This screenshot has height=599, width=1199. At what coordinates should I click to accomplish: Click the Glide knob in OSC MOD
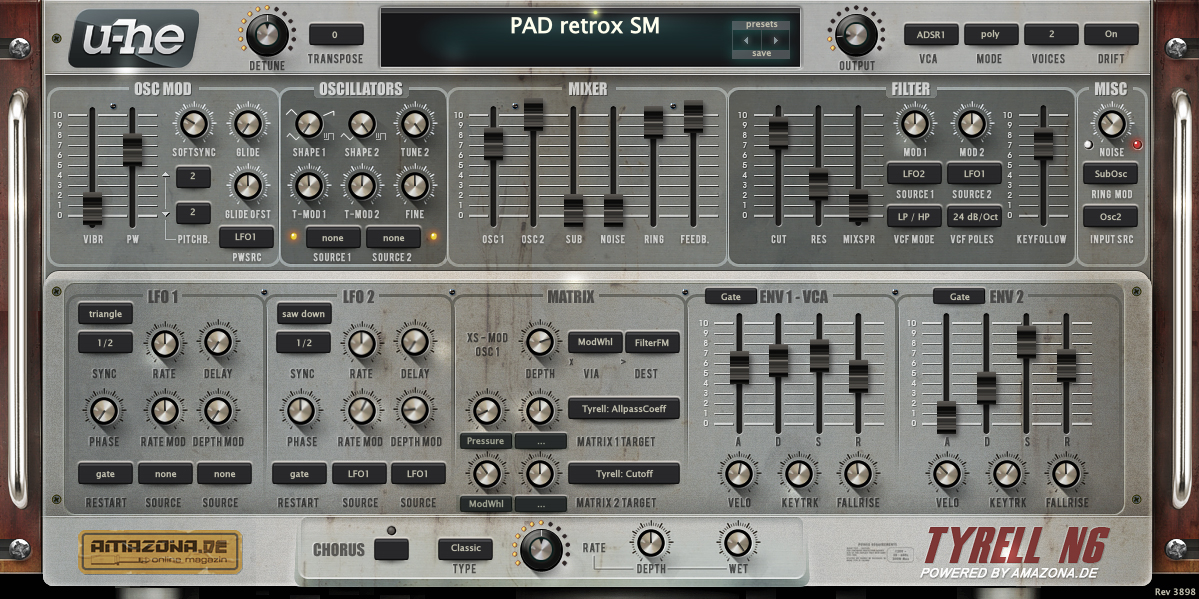[249, 122]
